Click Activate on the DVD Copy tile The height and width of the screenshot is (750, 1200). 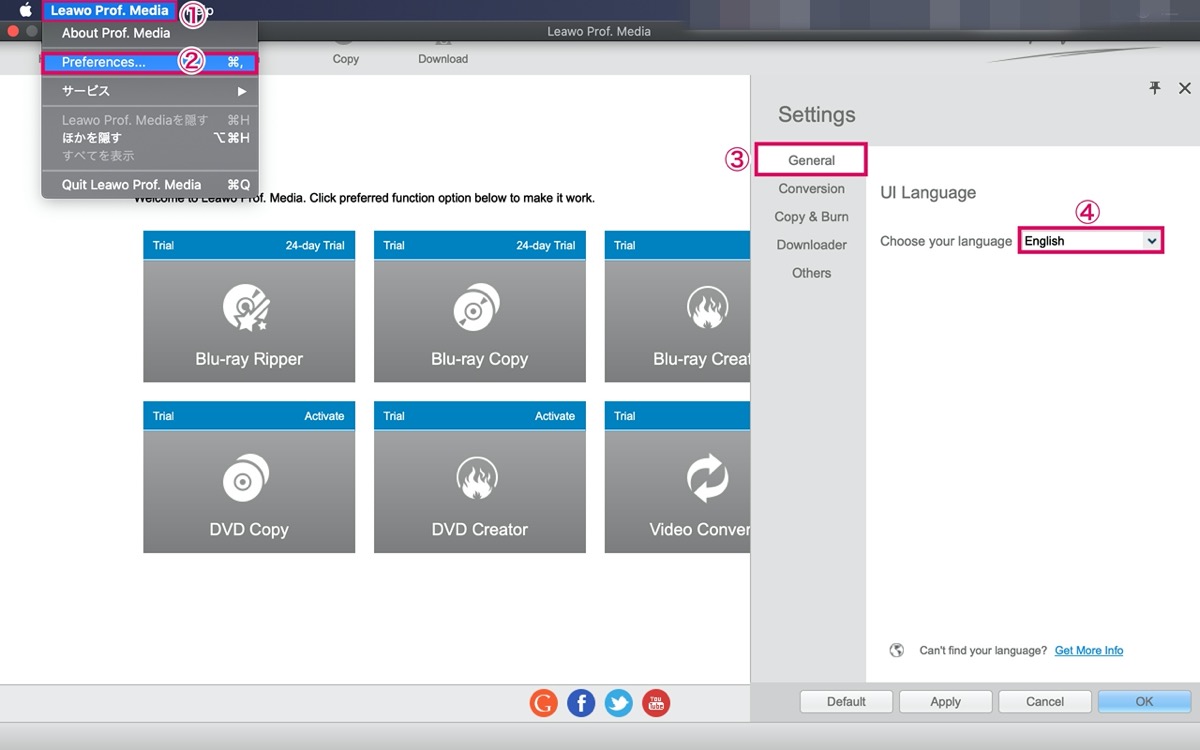tap(324, 416)
